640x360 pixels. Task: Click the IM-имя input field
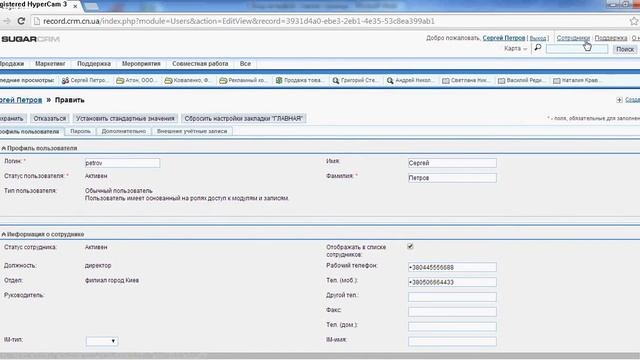[452, 341]
